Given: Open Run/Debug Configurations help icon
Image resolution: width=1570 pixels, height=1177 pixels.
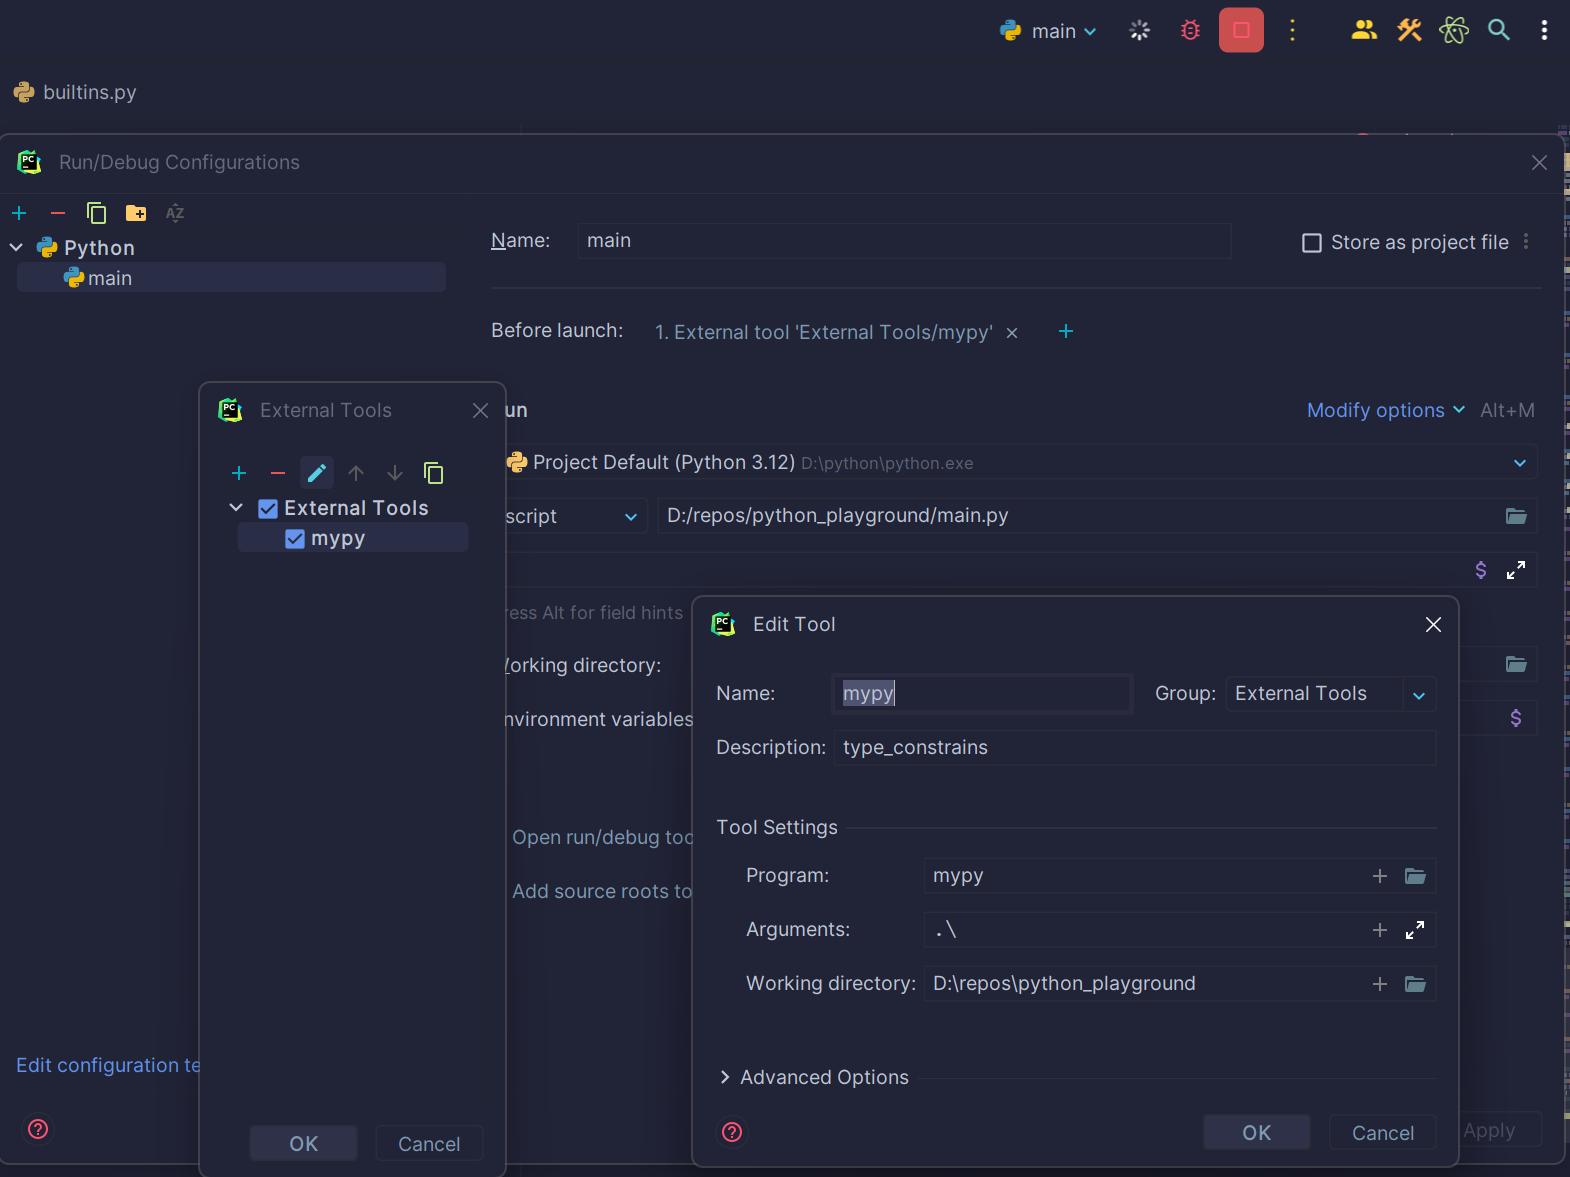Looking at the screenshot, I should [x=38, y=1129].
